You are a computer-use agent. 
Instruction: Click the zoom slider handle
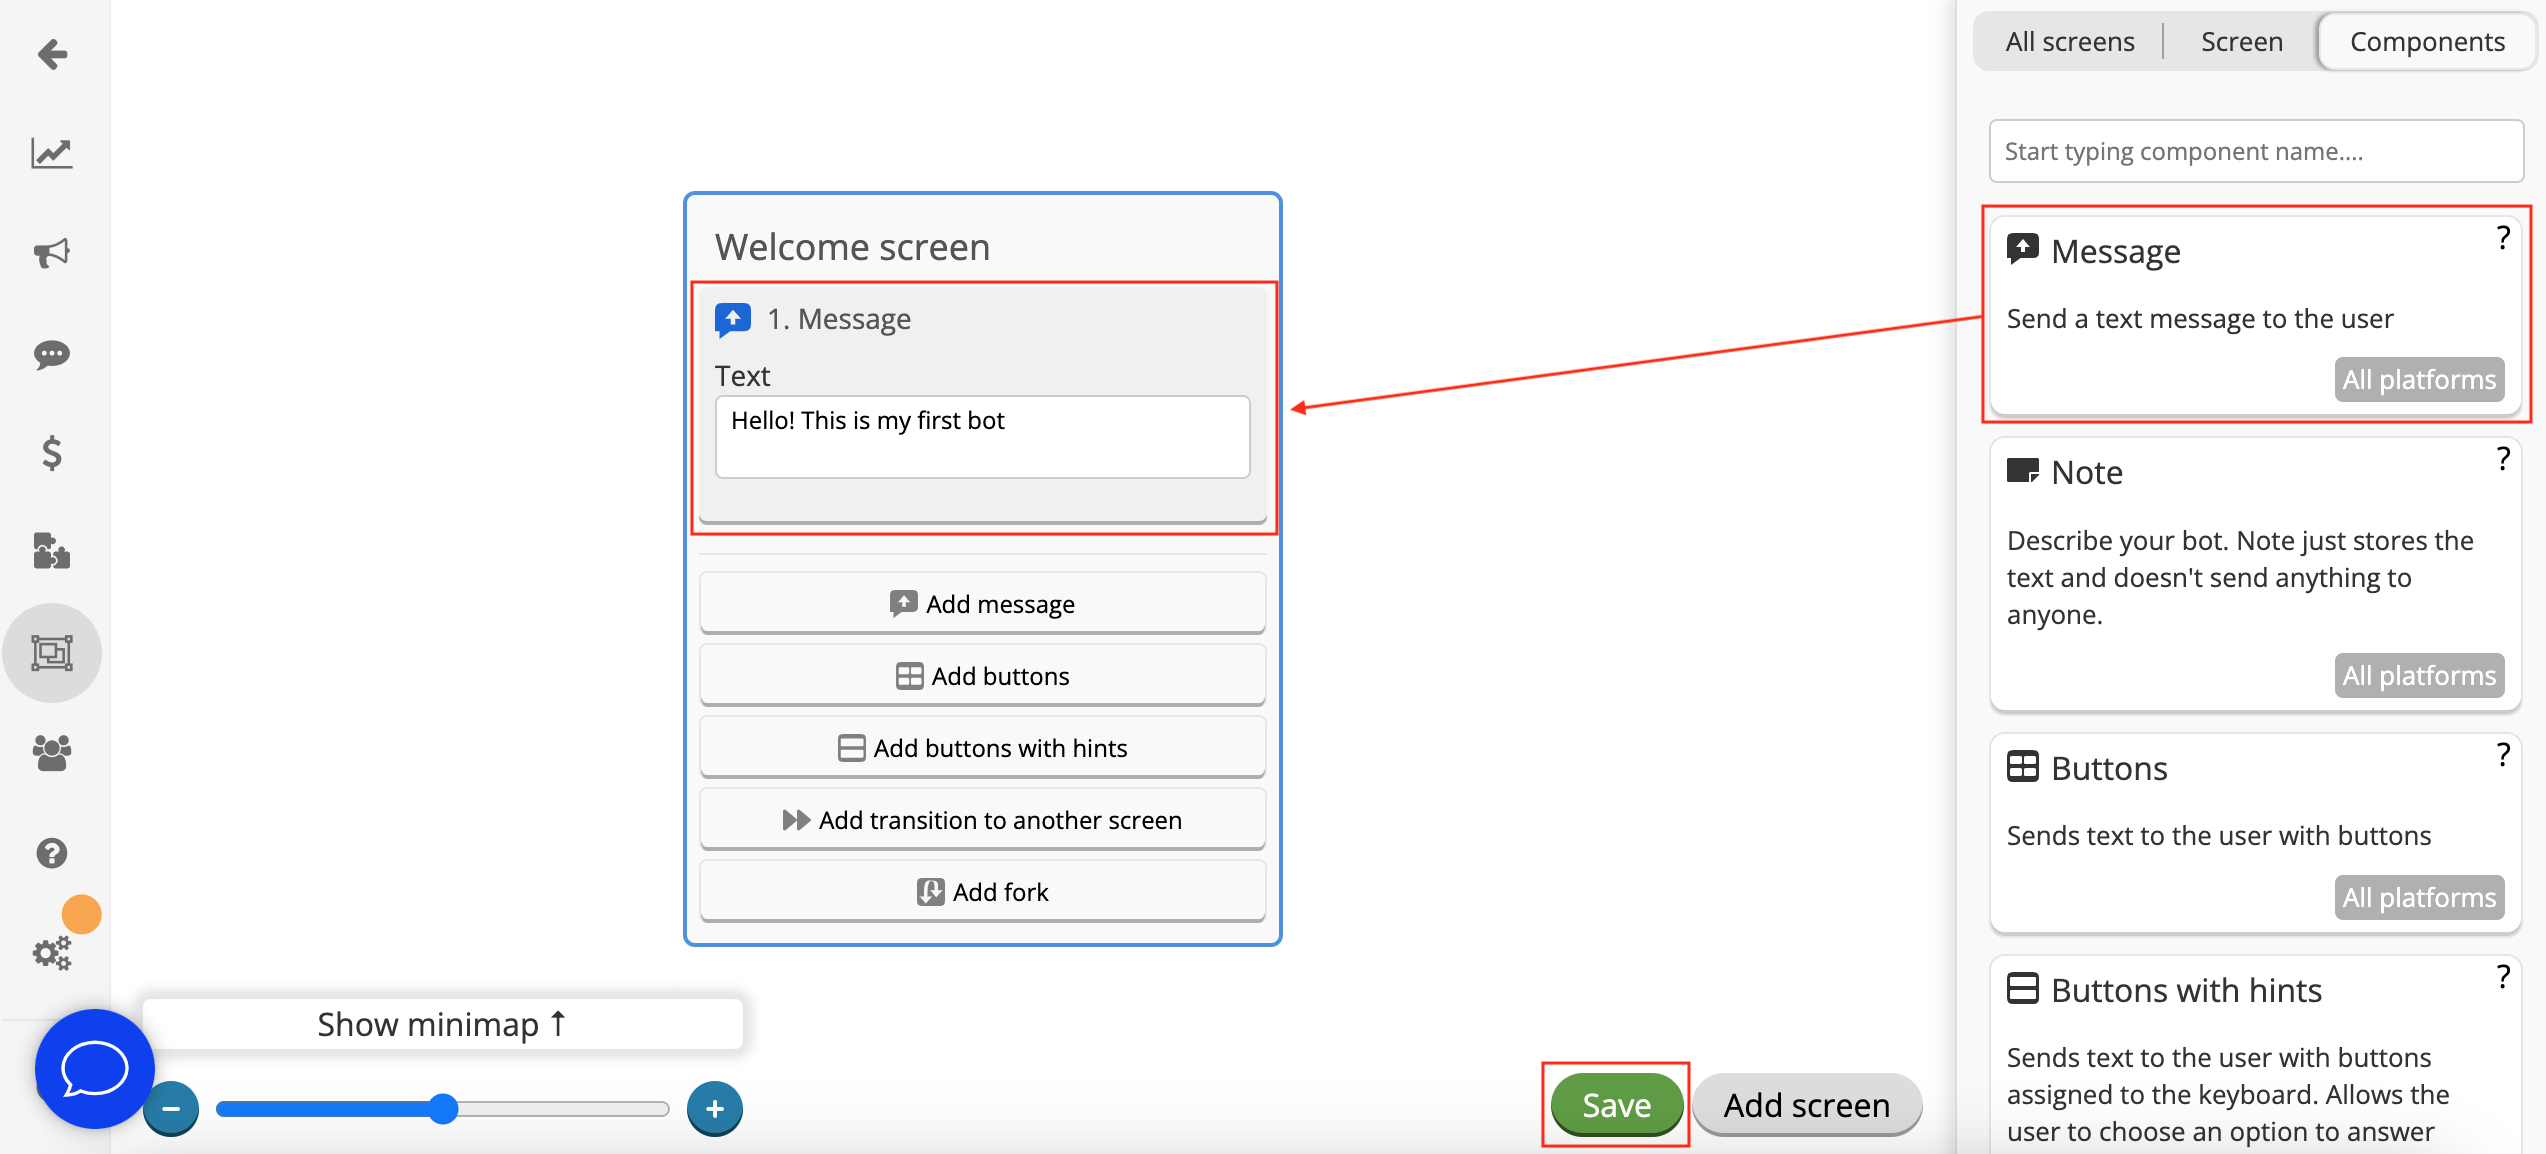(x=443, y=1108)
